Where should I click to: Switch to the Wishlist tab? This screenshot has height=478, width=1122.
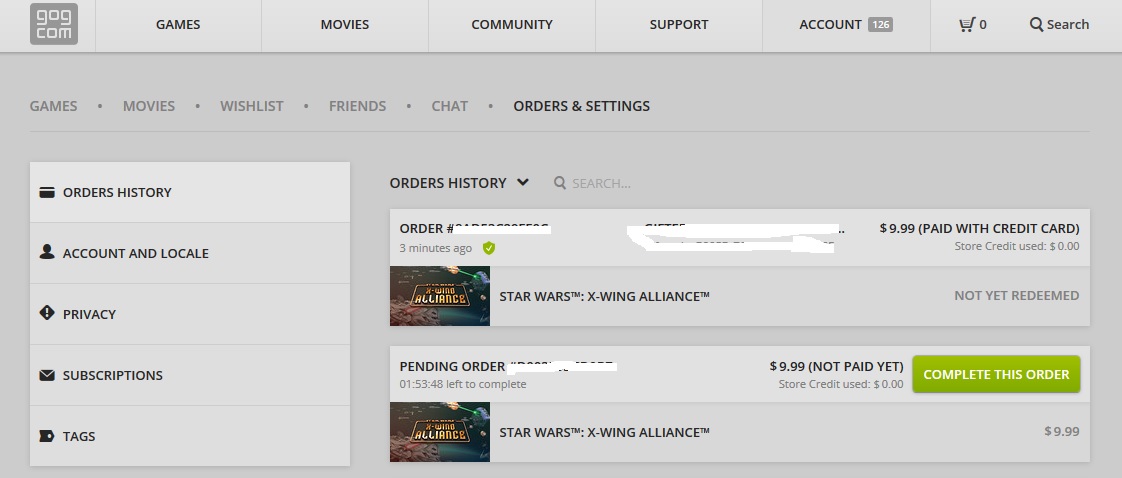coord(252,106)
